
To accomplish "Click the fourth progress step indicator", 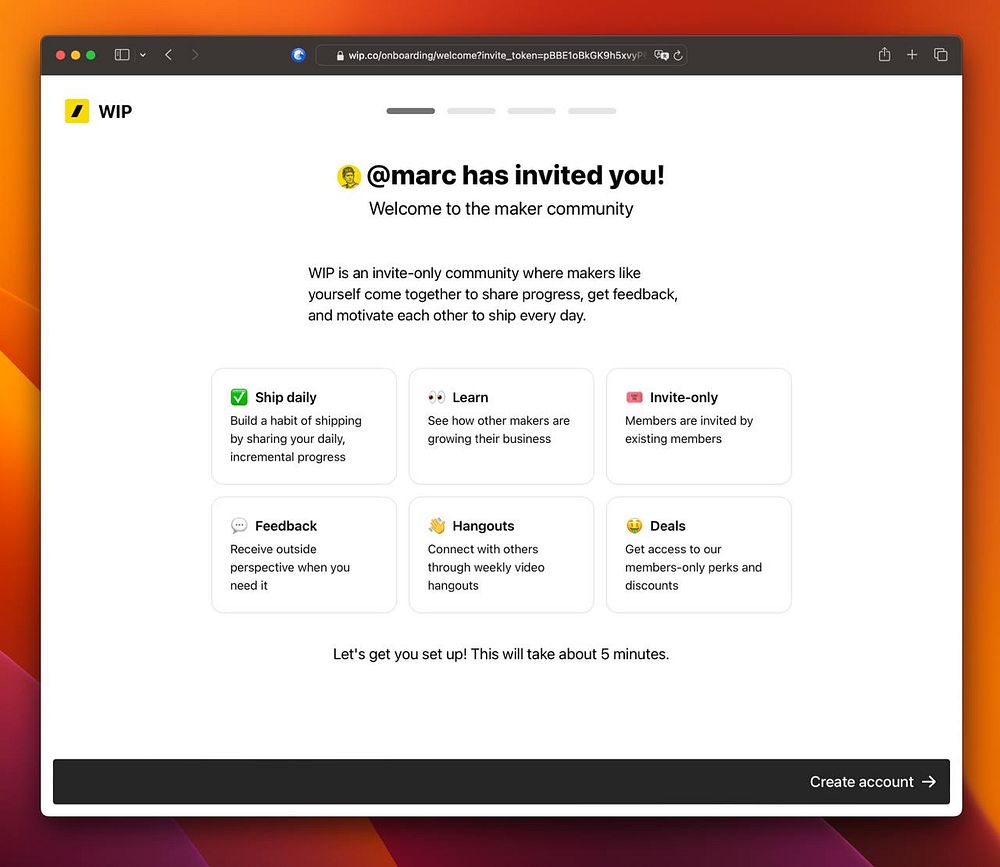I will click(592, 111).
